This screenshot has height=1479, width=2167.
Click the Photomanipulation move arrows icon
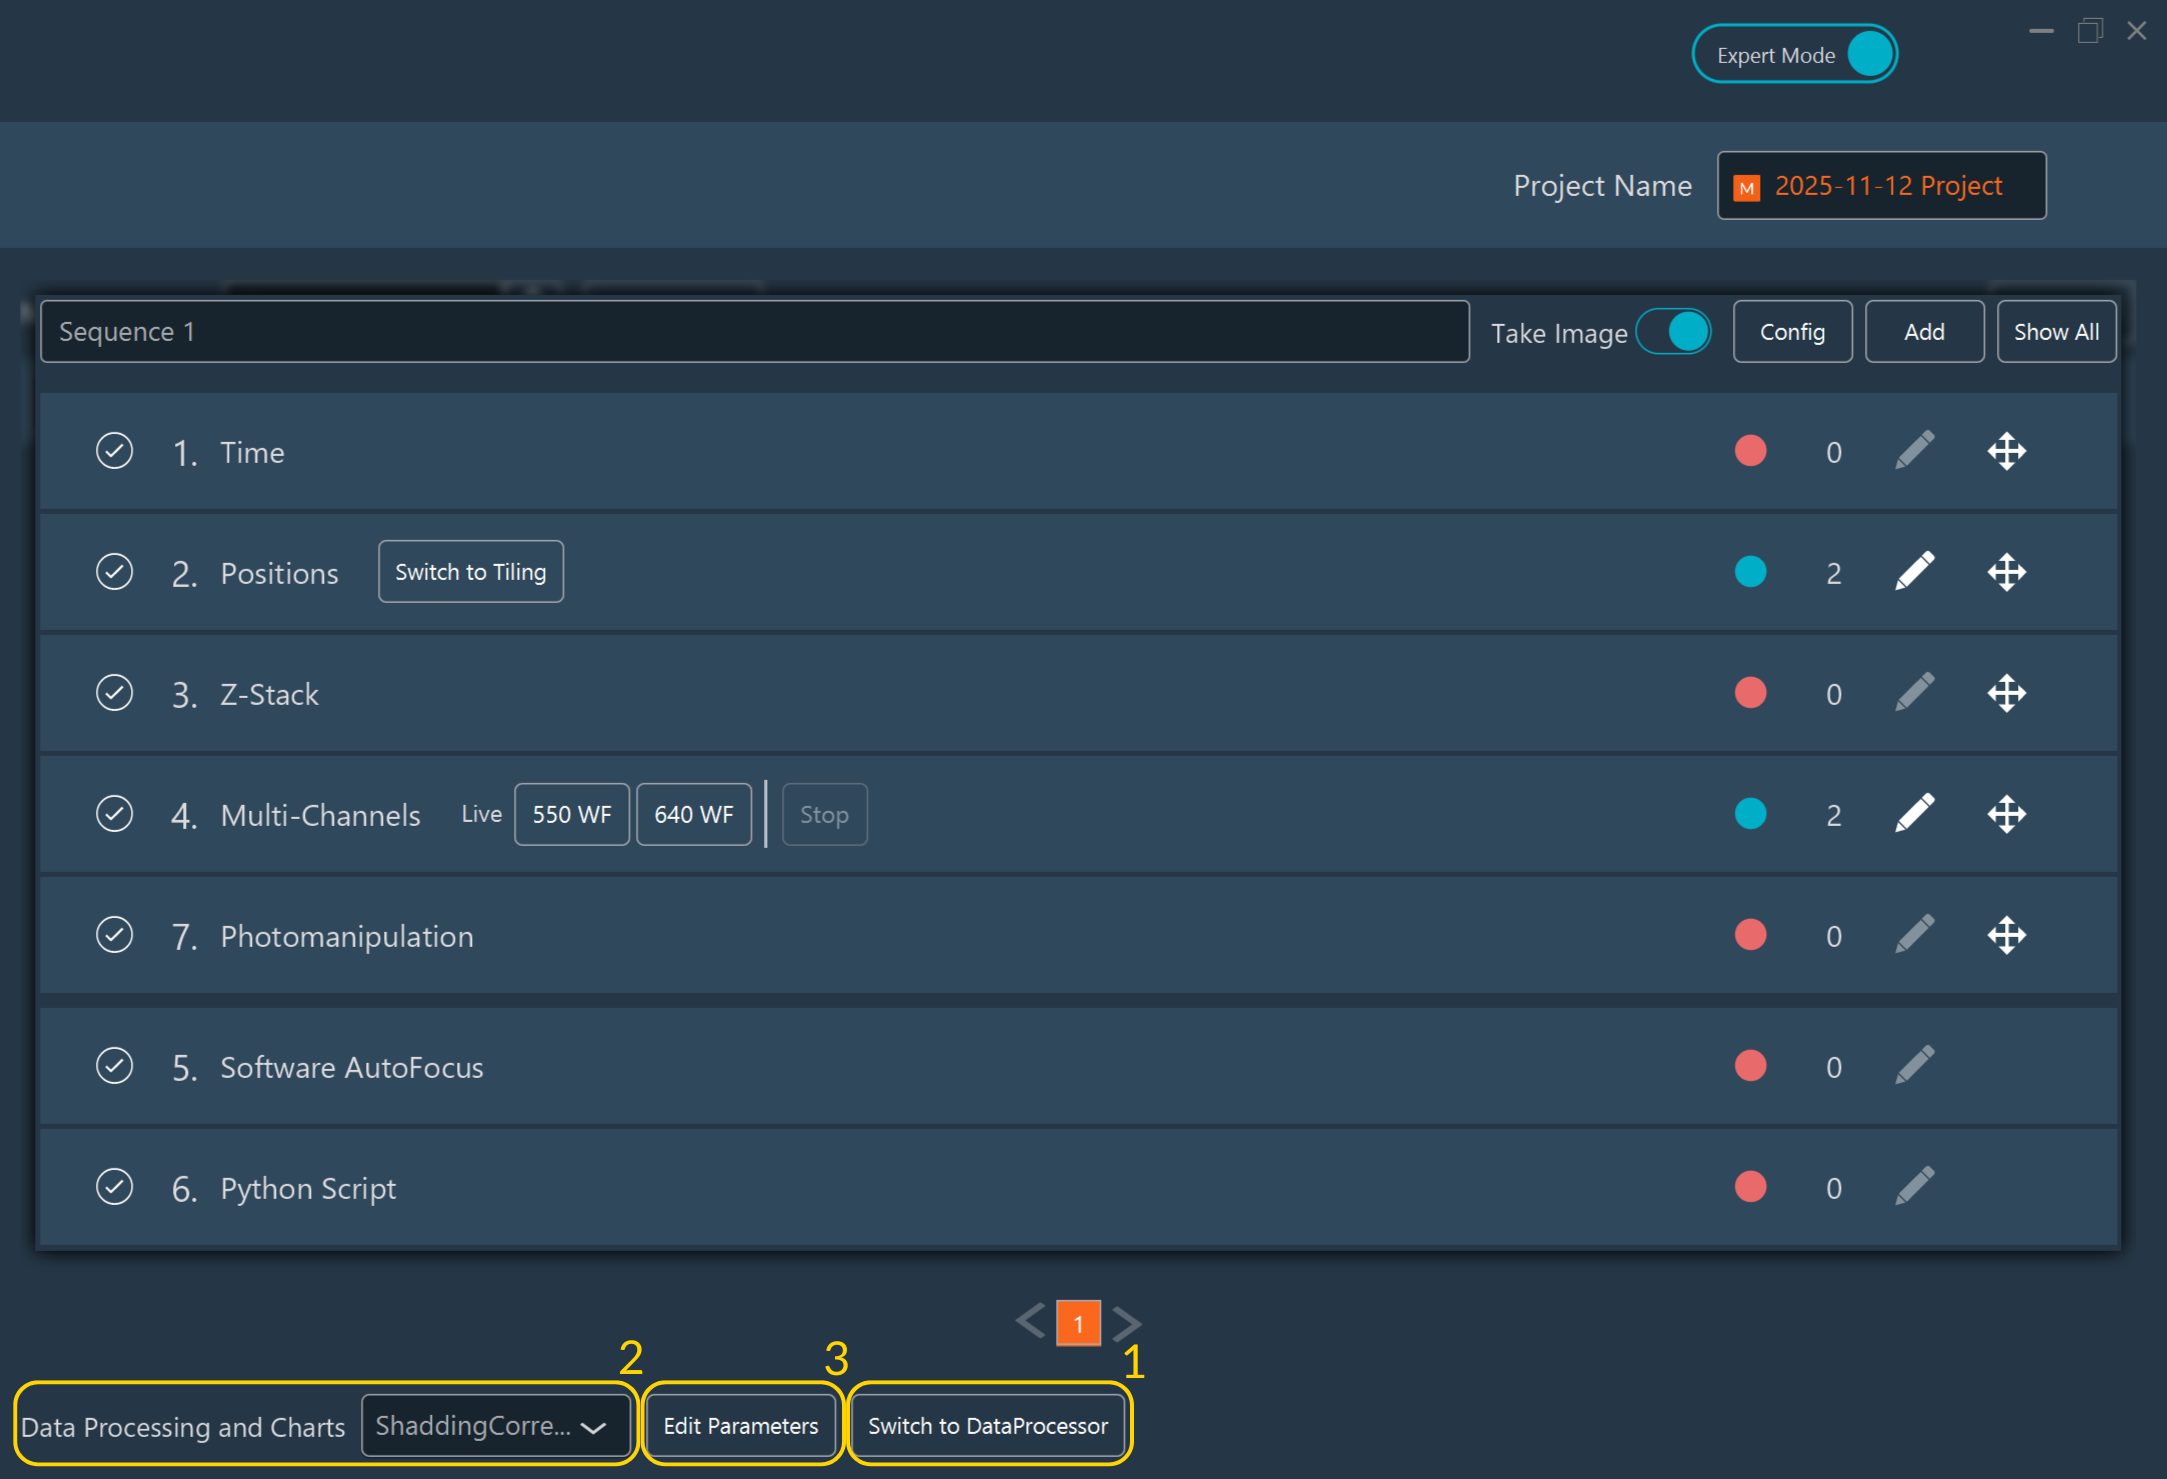coord(2006,936)
